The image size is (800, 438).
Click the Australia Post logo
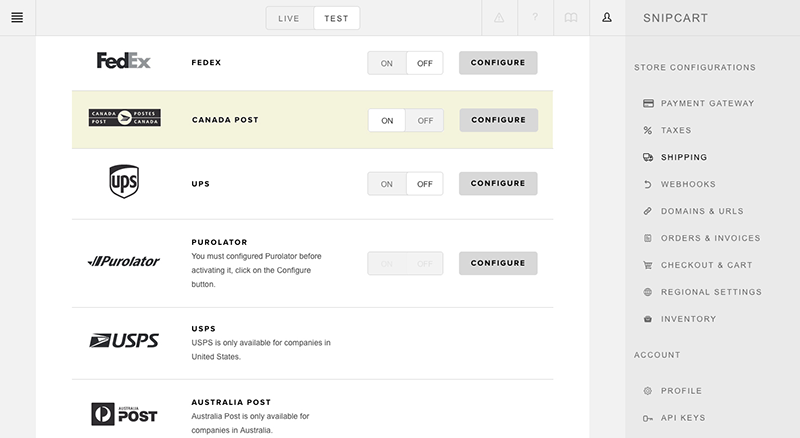coord(124,414)
